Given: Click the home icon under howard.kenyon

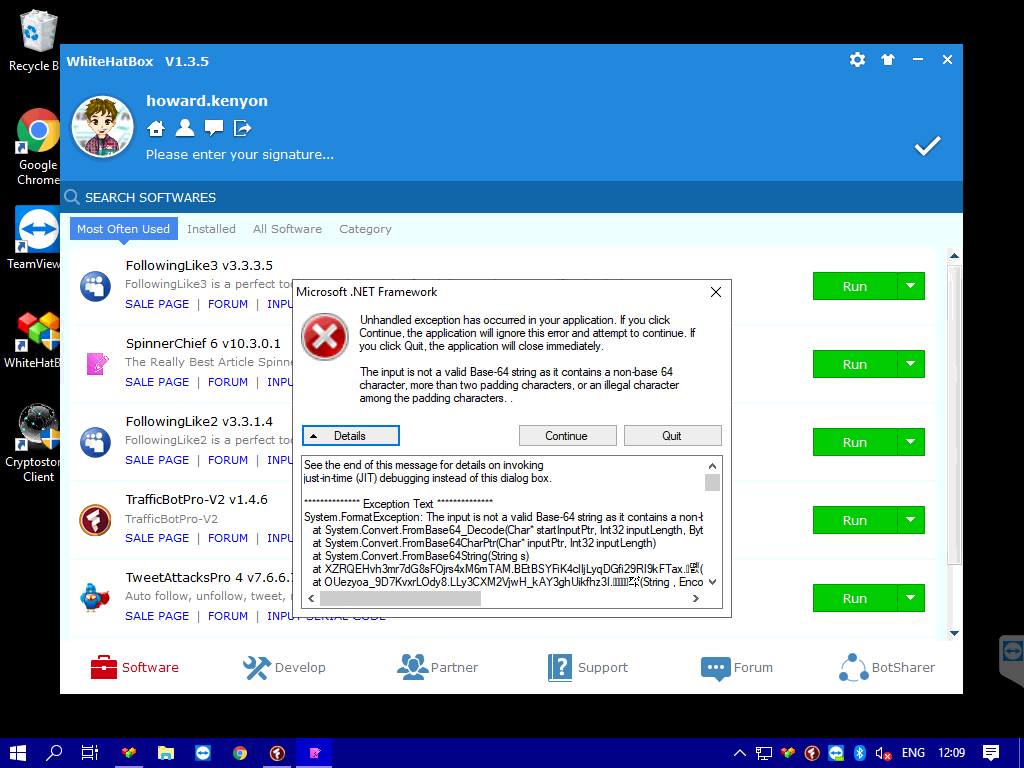Looking at the screenshot, I should coord(156,128).
